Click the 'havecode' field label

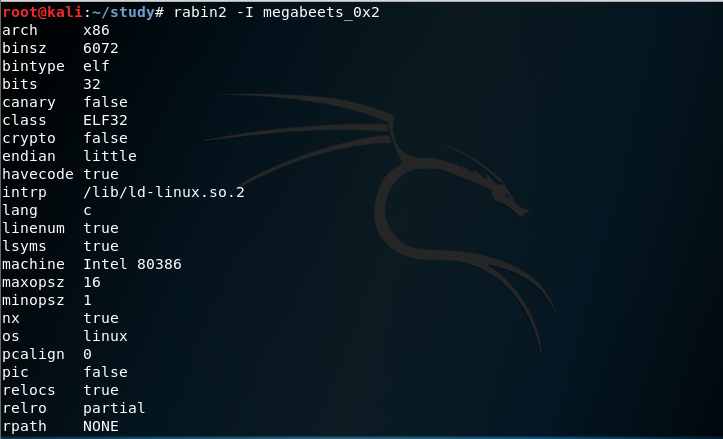coord(38,174)
